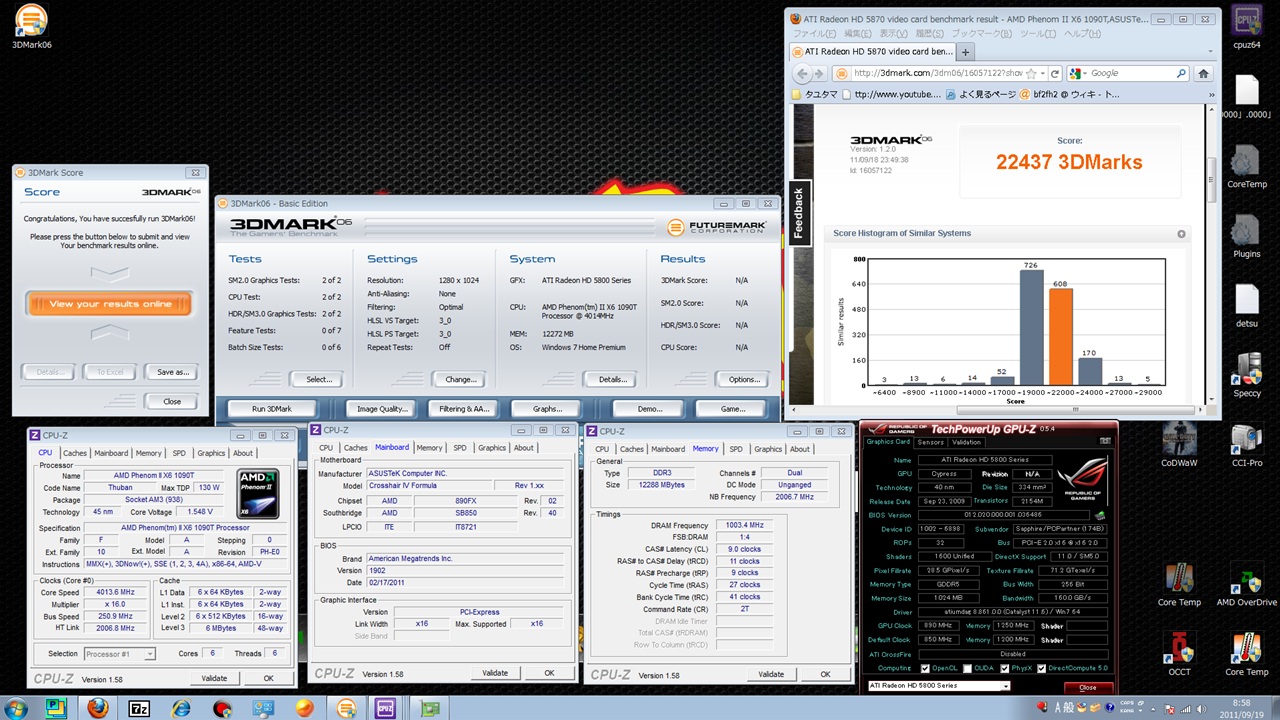Open 7-Zip from the taskbar

coord(140,707)
